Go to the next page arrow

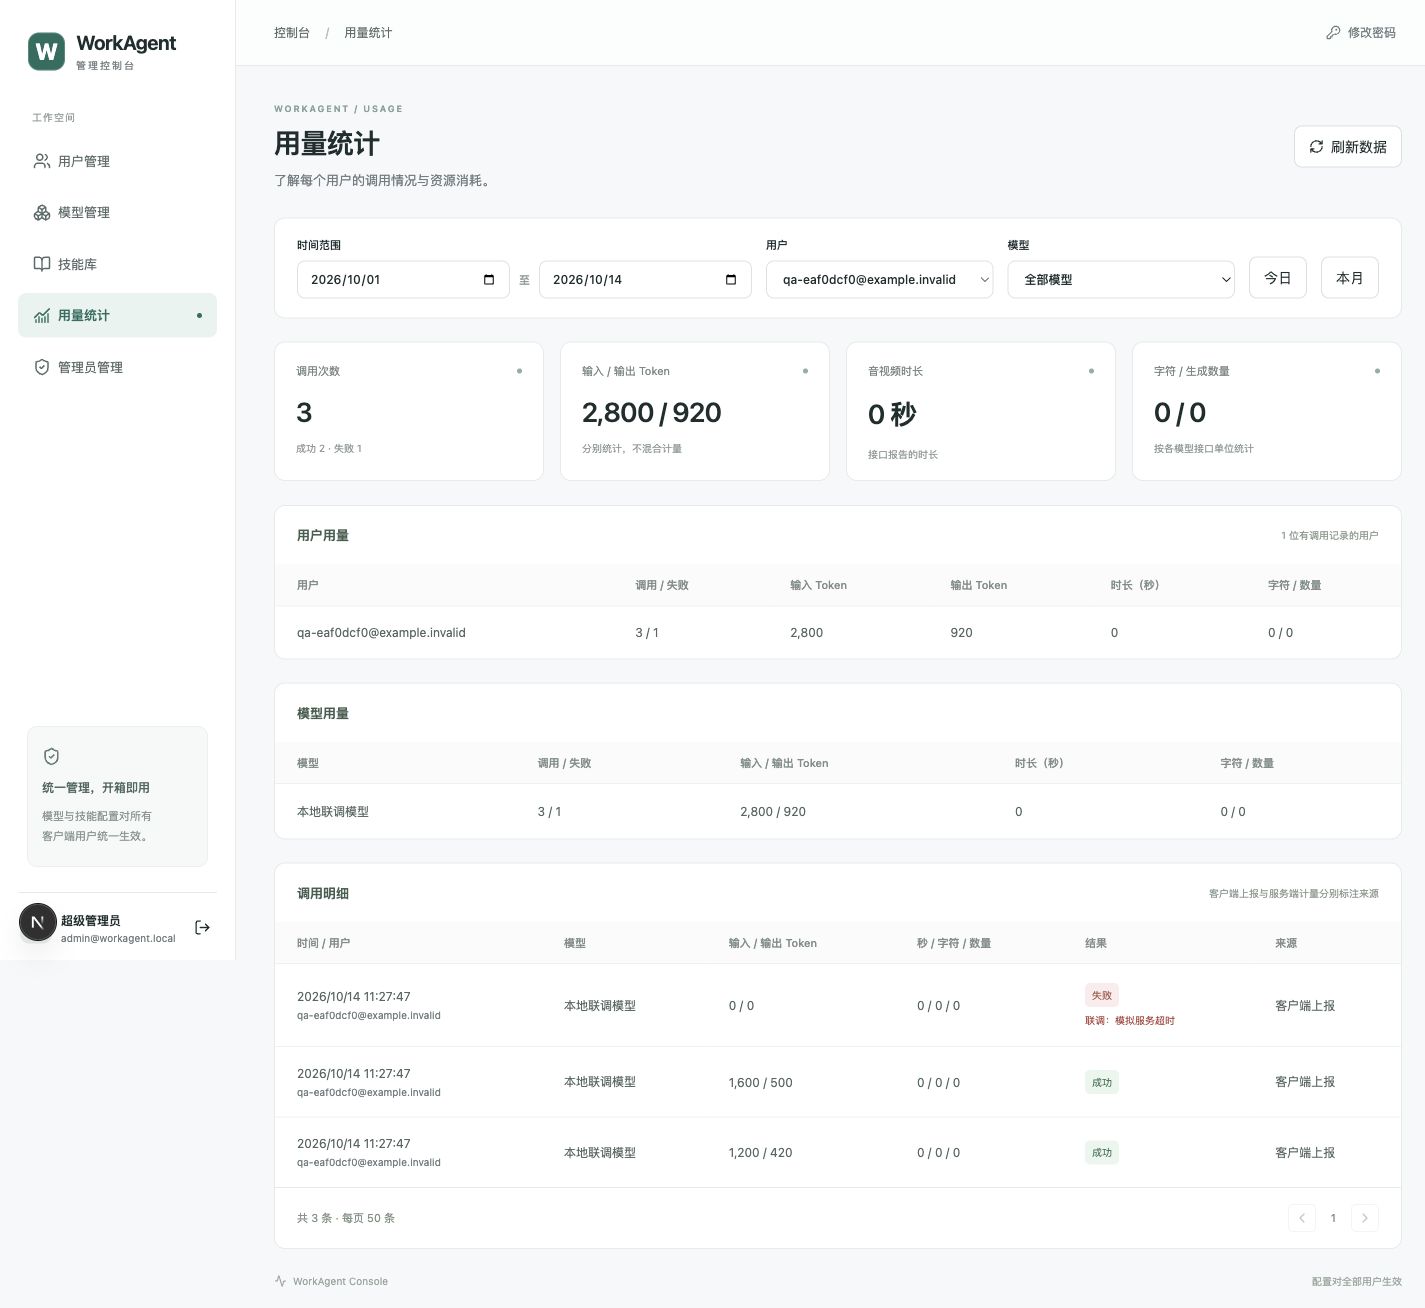(x=1365, y=1218)
